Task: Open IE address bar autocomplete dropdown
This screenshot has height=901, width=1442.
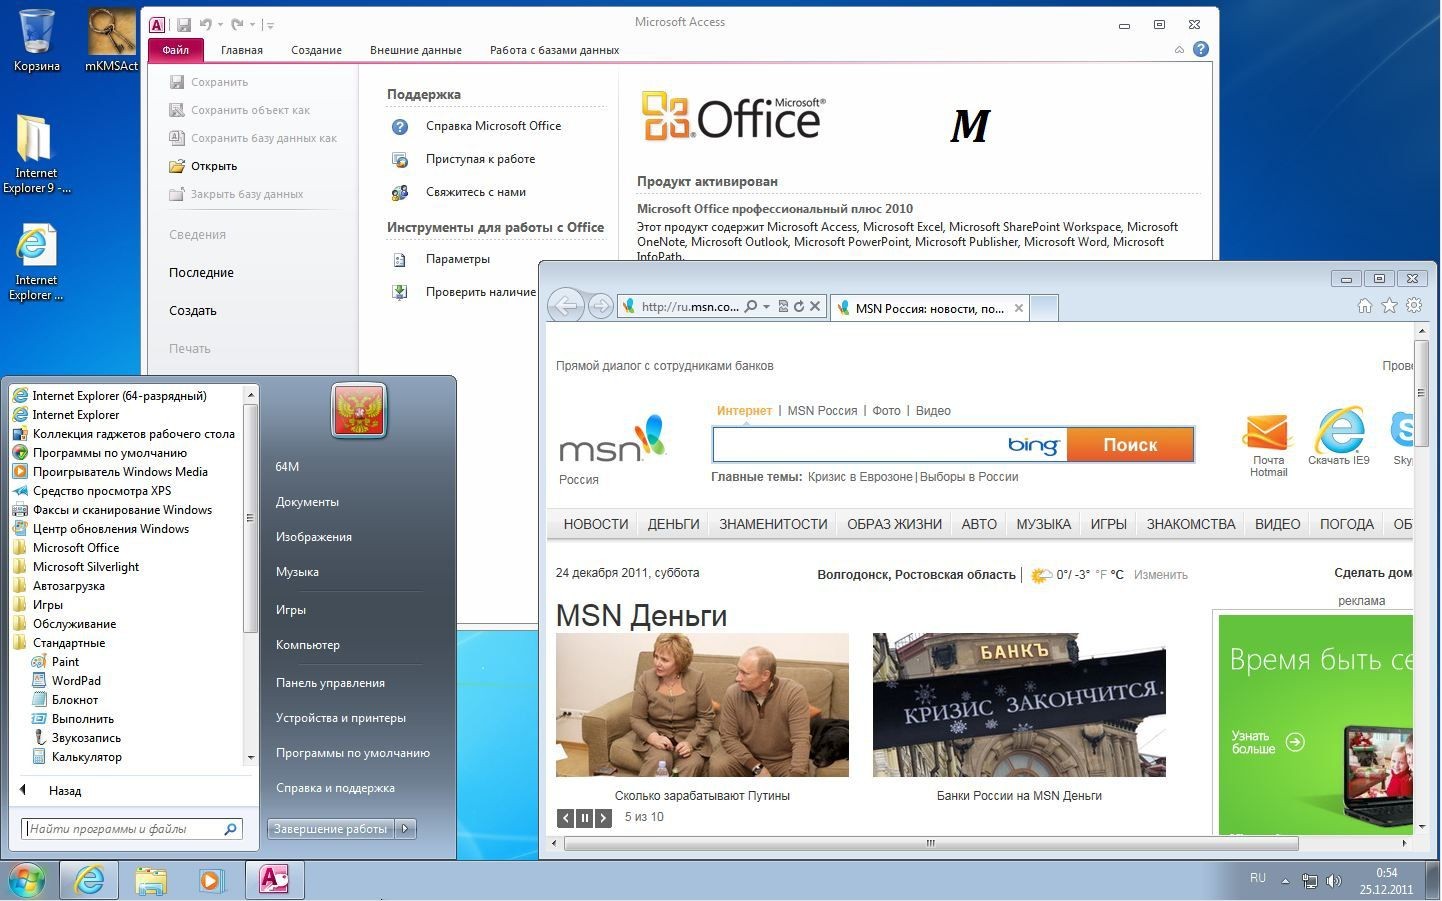Action: [x=766, y=307]
